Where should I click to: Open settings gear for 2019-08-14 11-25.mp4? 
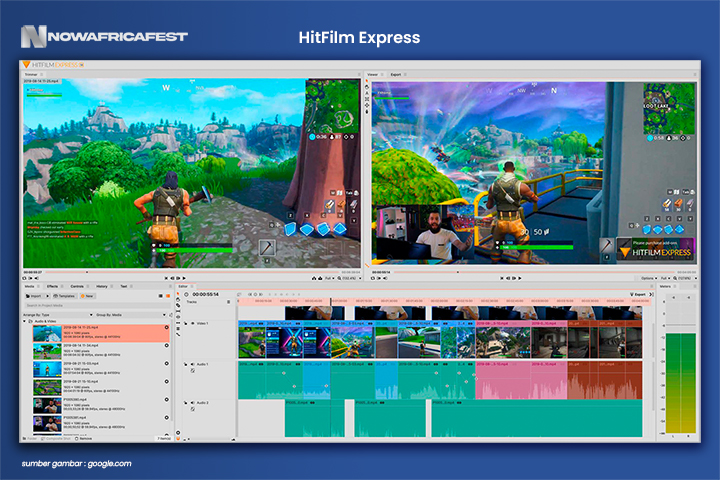(167, 328)
